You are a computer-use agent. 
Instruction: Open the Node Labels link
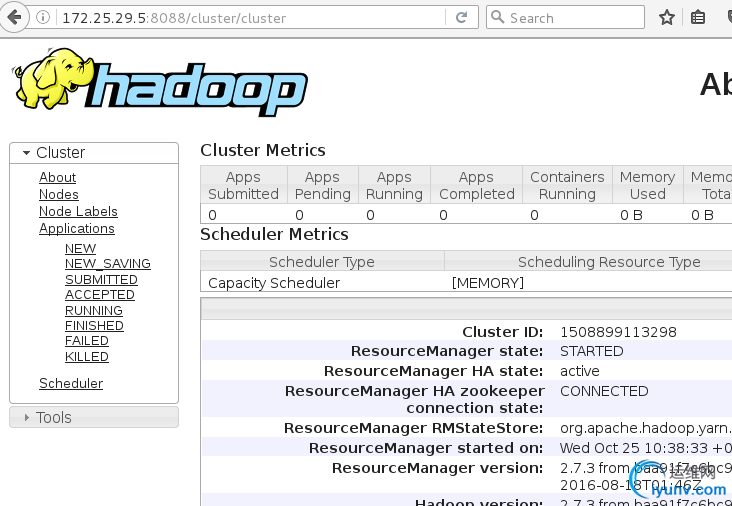(x=78, y=211)
